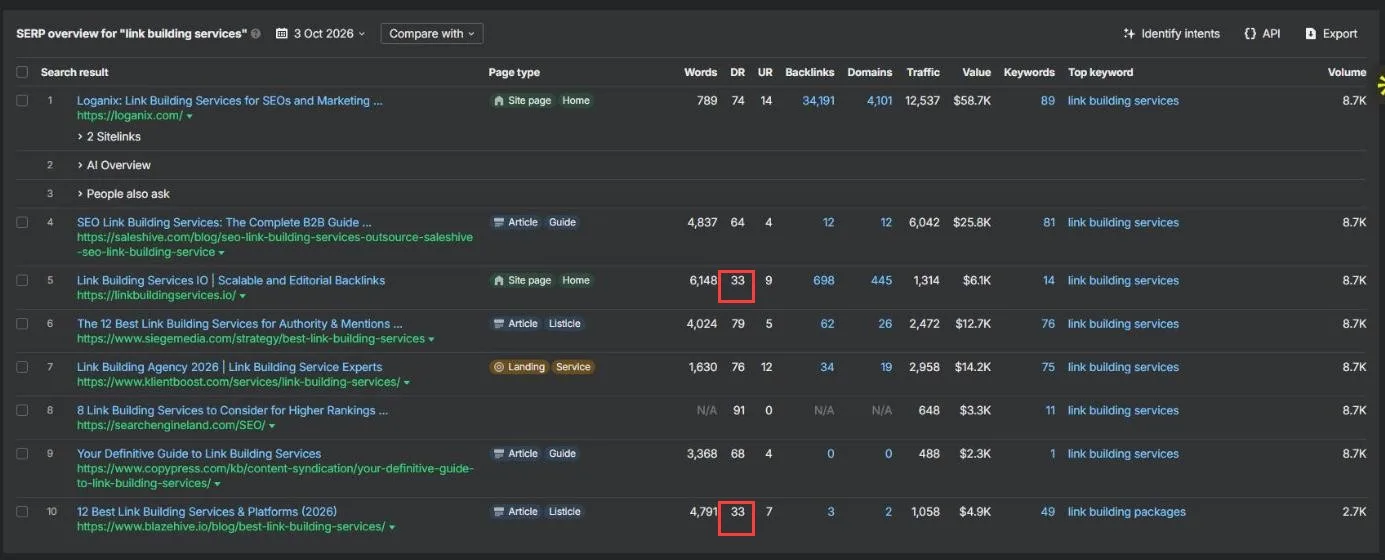1385x560 pixels.
Task: Open Loganix: Link Building Services result title
Action: click(230, 101)
